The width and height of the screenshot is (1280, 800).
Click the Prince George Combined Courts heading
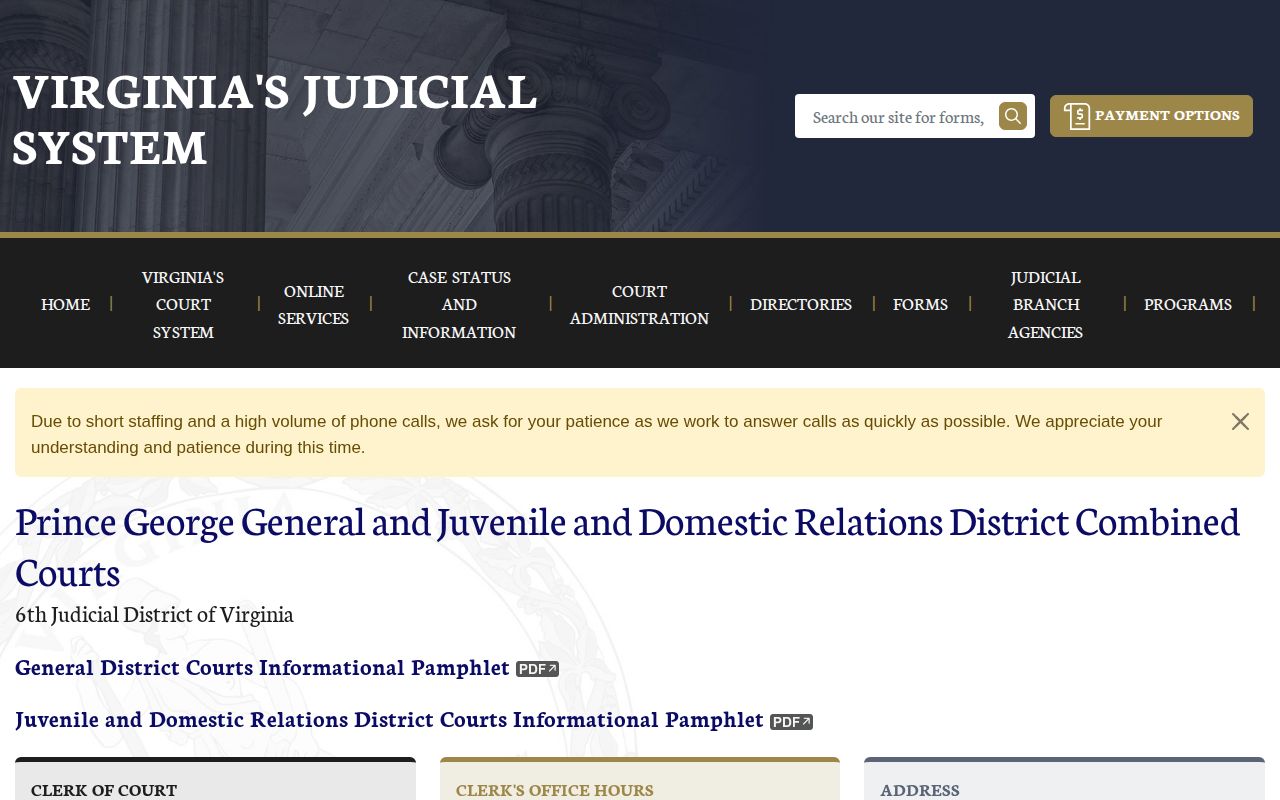(x=628, y=547)
